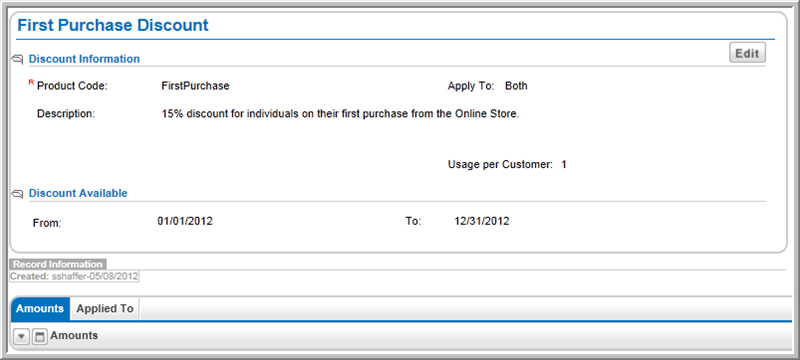Select the Amounts tab
Screen dimensions: 800x360
[x=40, y=308]
